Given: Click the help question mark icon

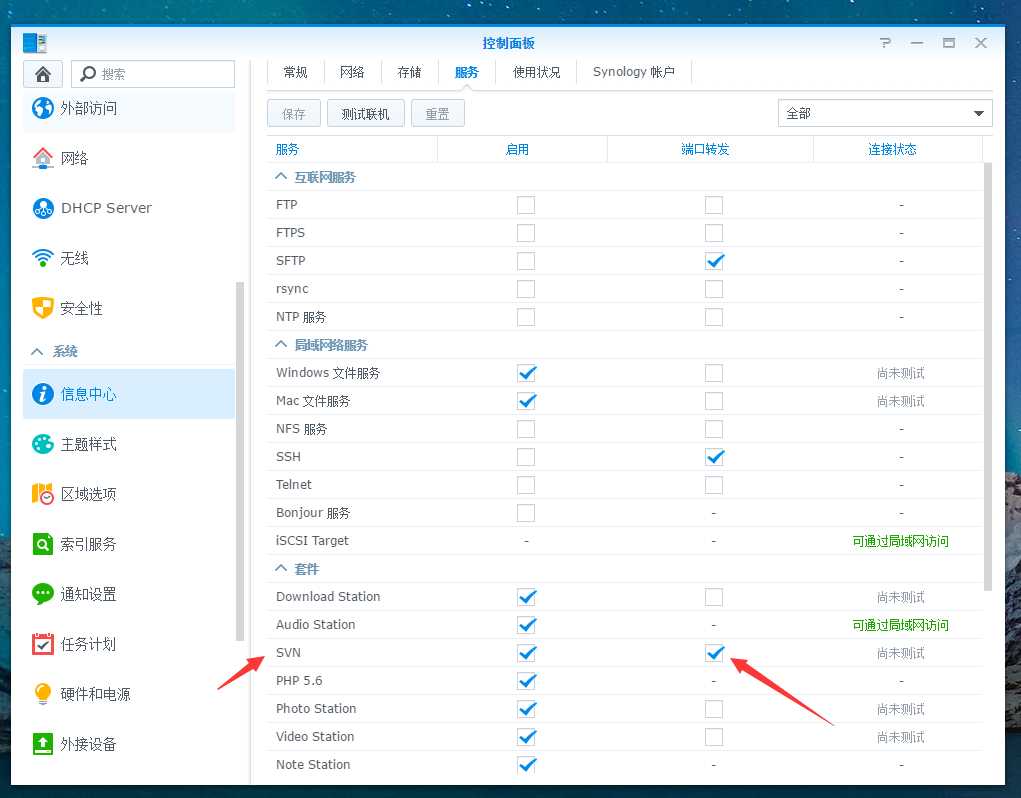Looking at the screenshot, I should coord(885,43).
